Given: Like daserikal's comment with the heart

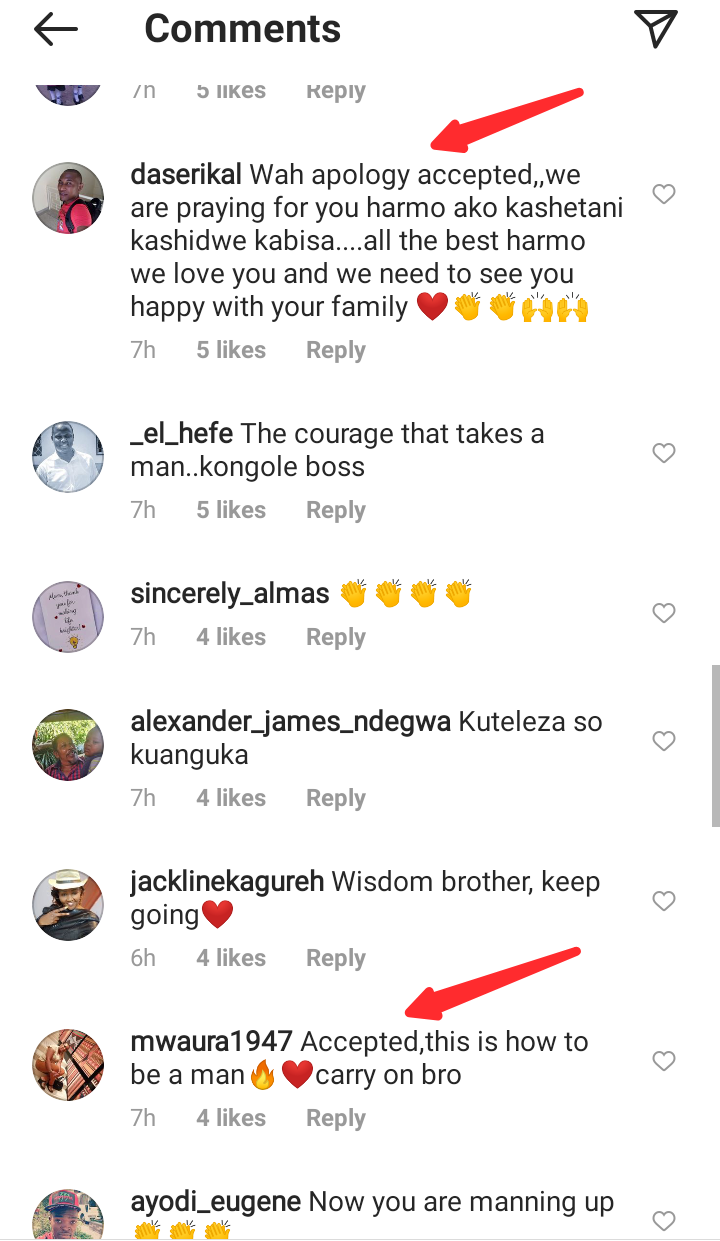Looking at the screenshot, I should coord(664,194).
